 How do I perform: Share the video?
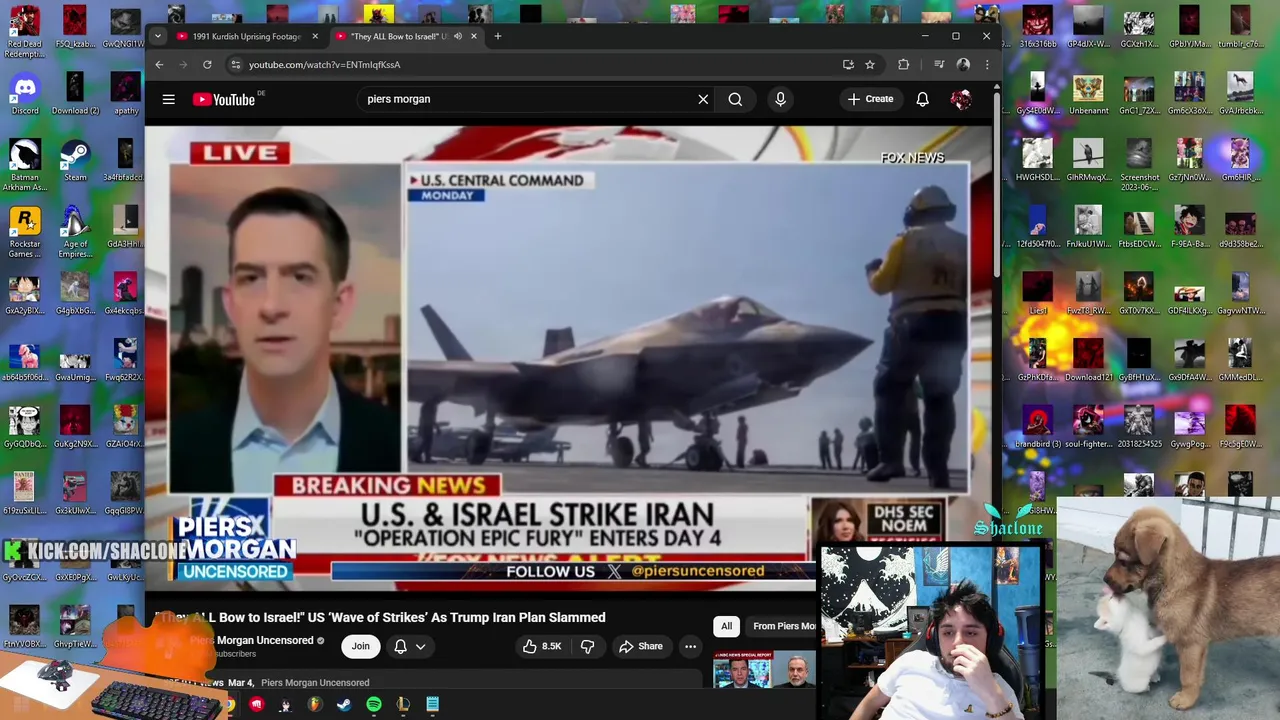640,646
